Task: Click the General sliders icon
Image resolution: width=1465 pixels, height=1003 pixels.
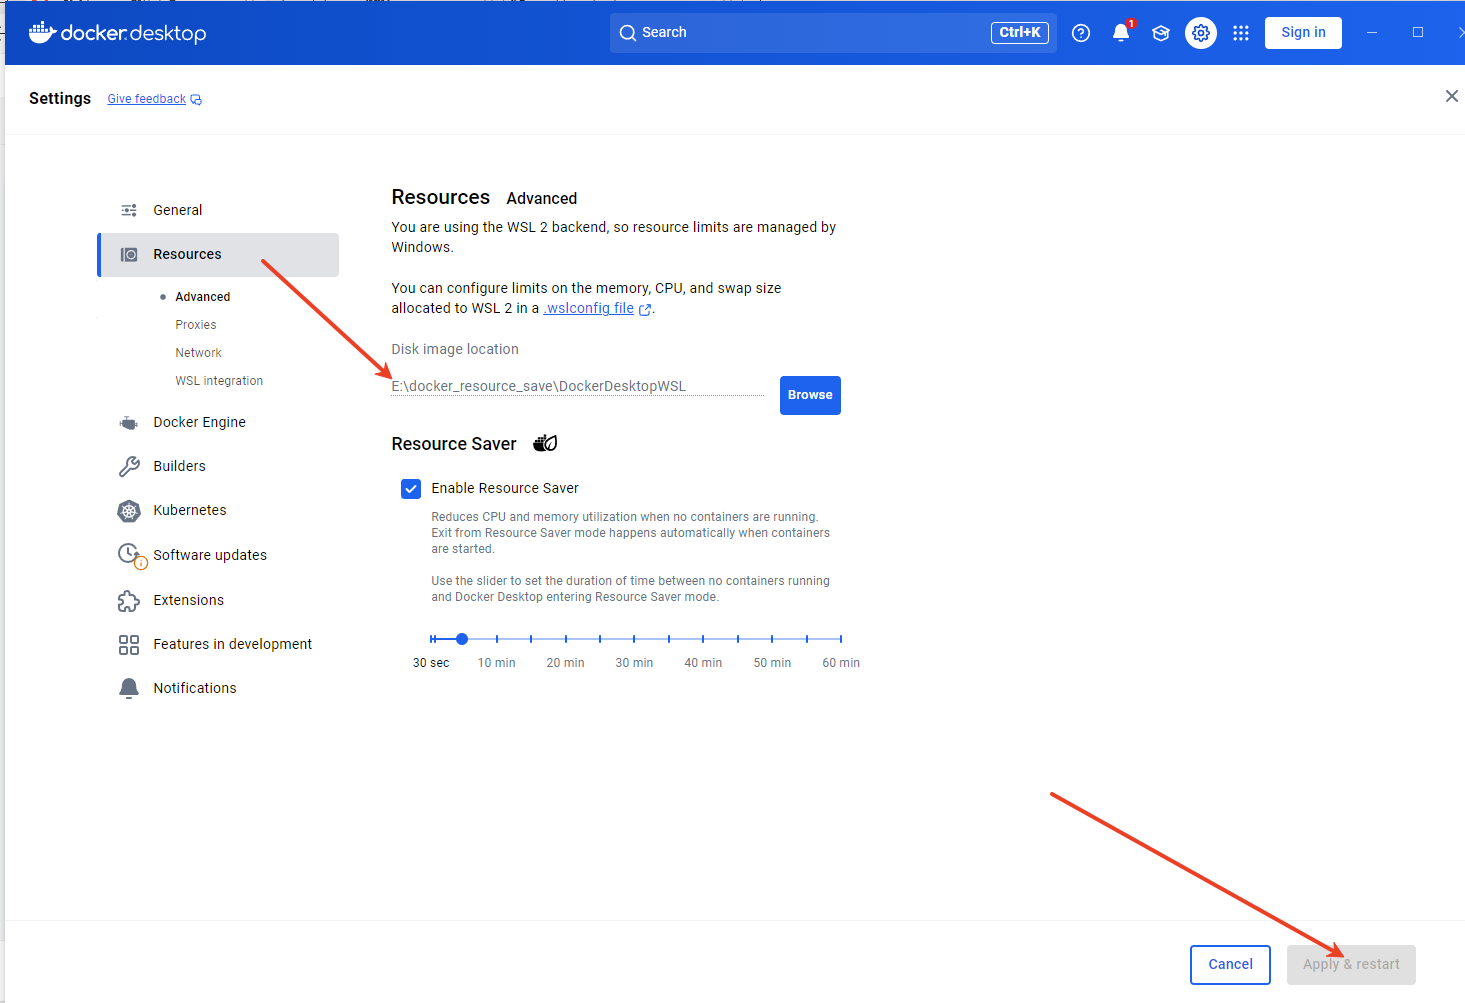Action: (x=129, y=210)
